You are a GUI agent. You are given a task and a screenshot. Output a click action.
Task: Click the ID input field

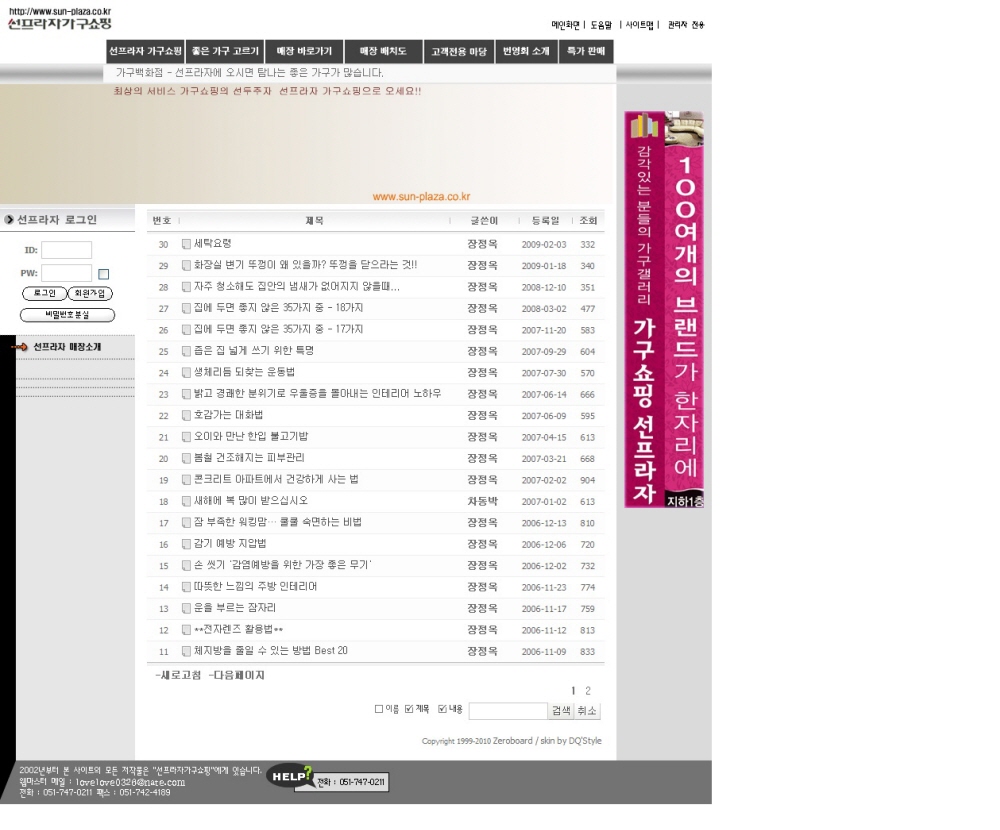[66, 250]
